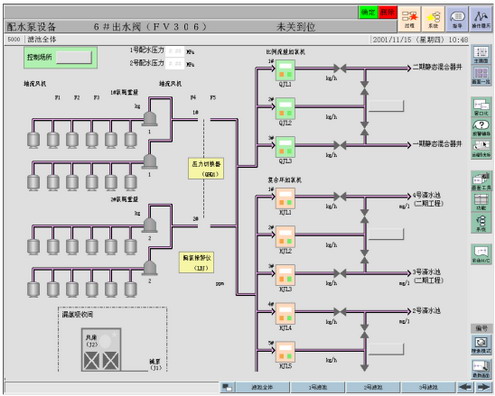The width and height of the screenshot is (495, 396).
Task: Switch to the 1号滤池 tab
Action: coord(318,387)
